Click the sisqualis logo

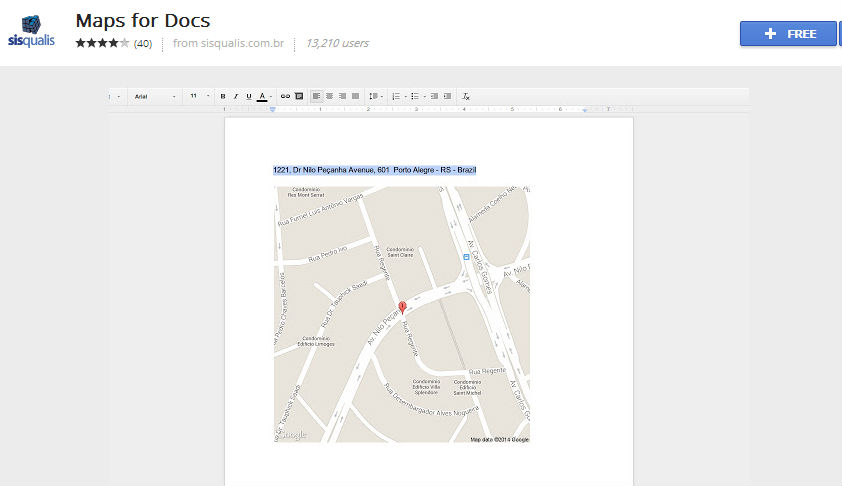pyautogui.click(x=31, y=31)
